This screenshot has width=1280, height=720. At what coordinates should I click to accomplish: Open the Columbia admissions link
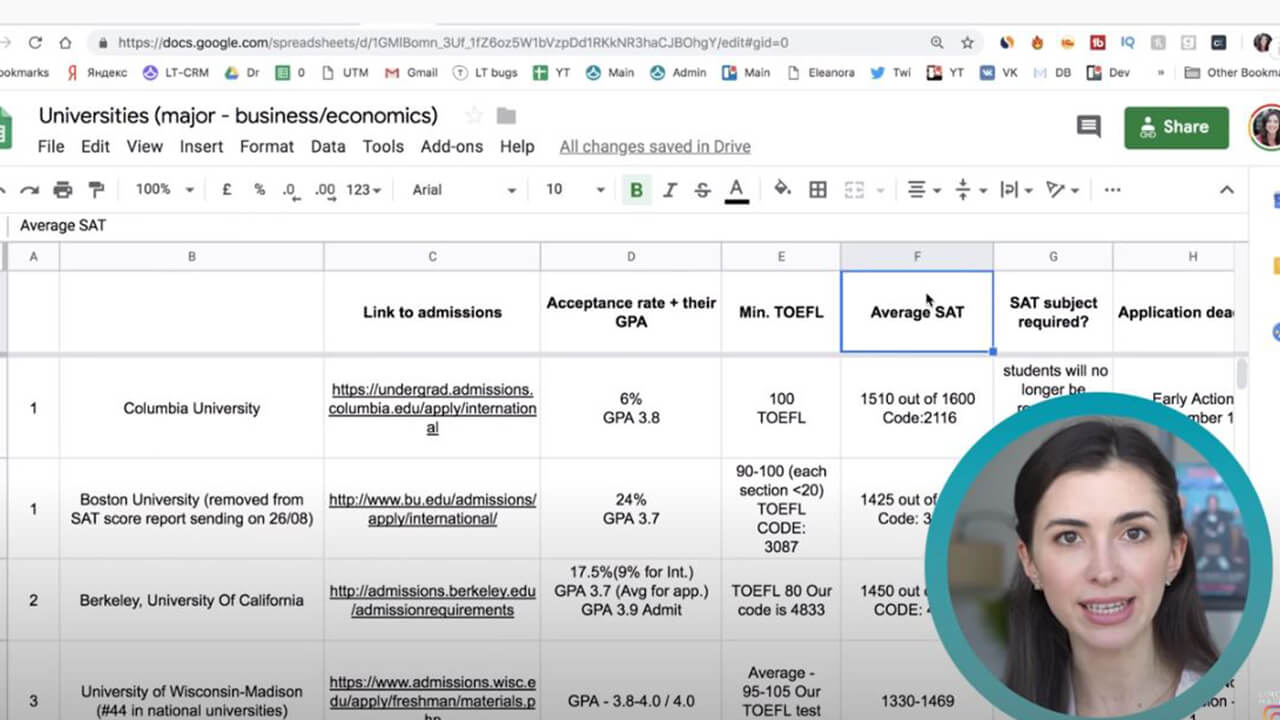coord(432,408)
